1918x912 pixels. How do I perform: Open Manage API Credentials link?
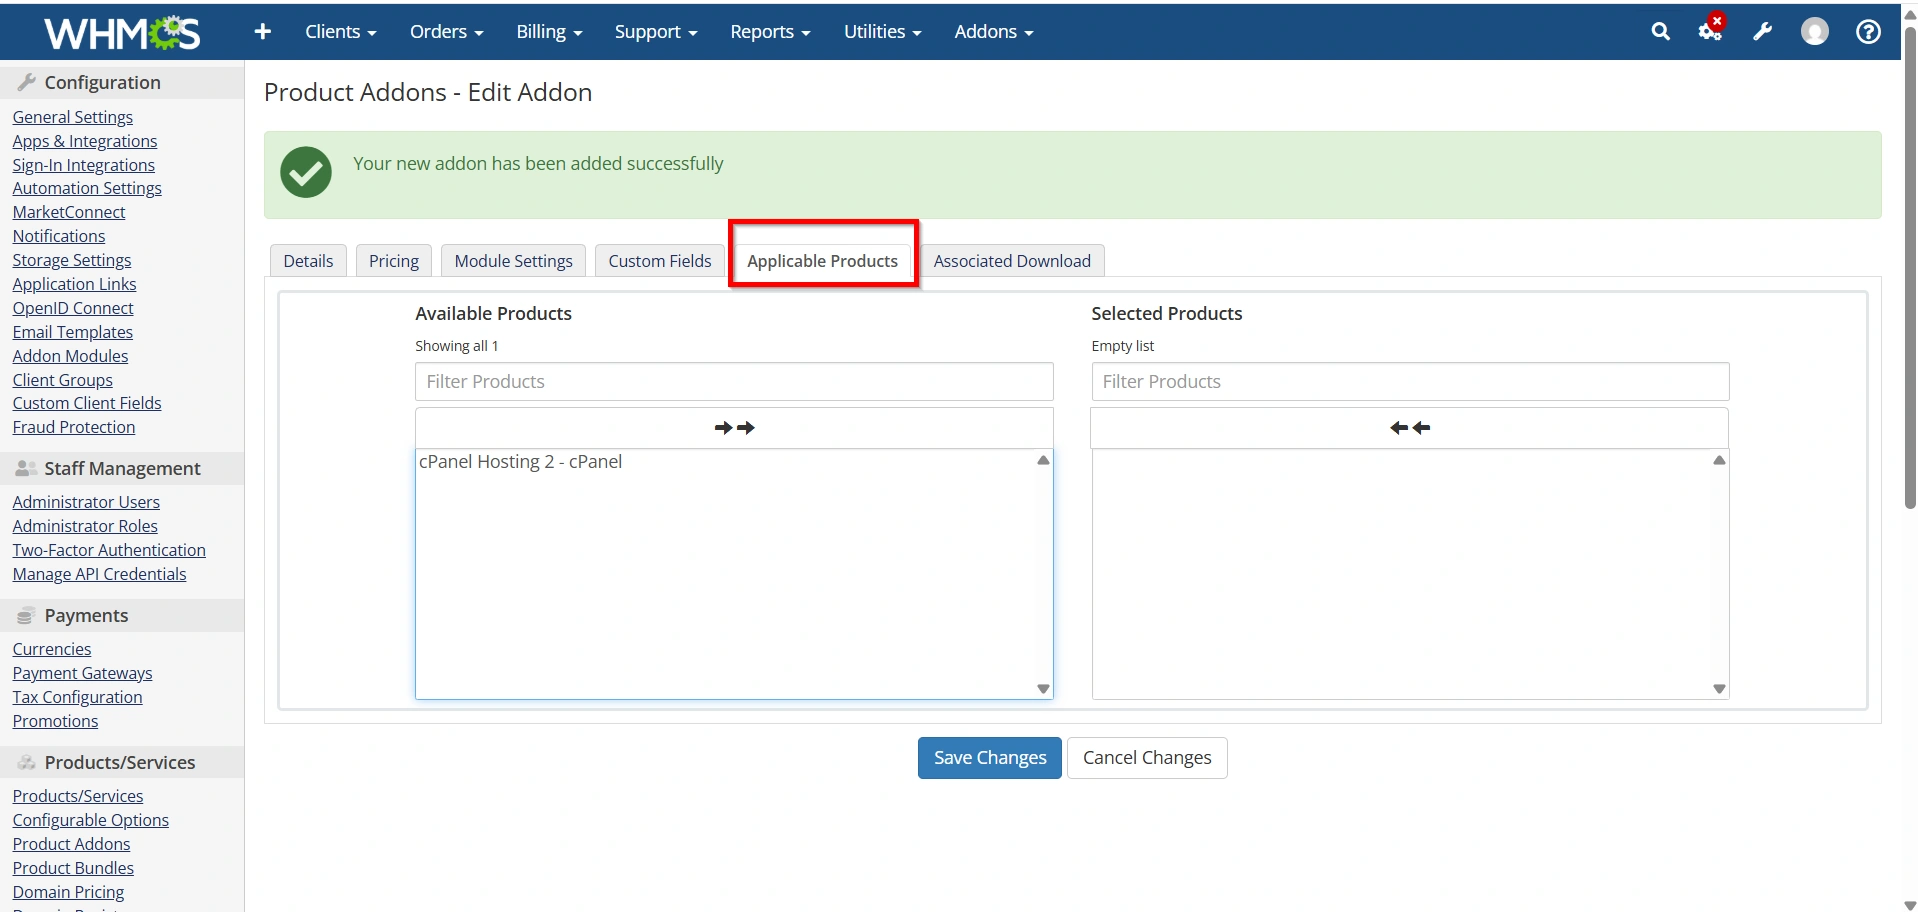[x=100, y=574]
